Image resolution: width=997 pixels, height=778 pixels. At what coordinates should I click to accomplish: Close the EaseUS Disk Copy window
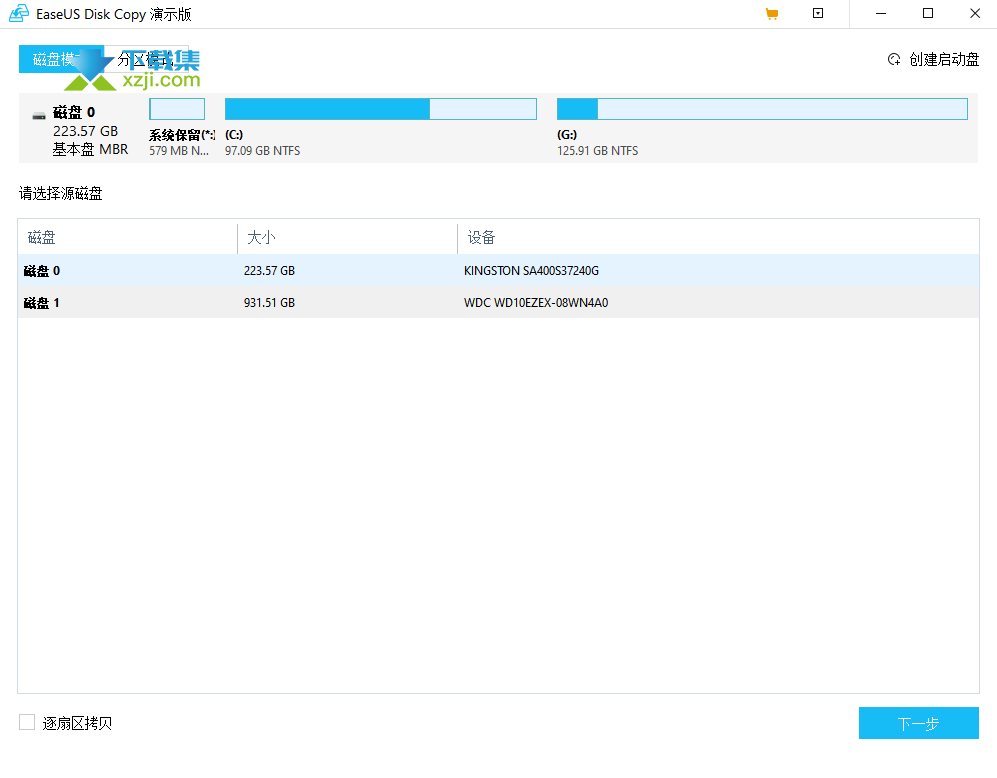(975, 13)
